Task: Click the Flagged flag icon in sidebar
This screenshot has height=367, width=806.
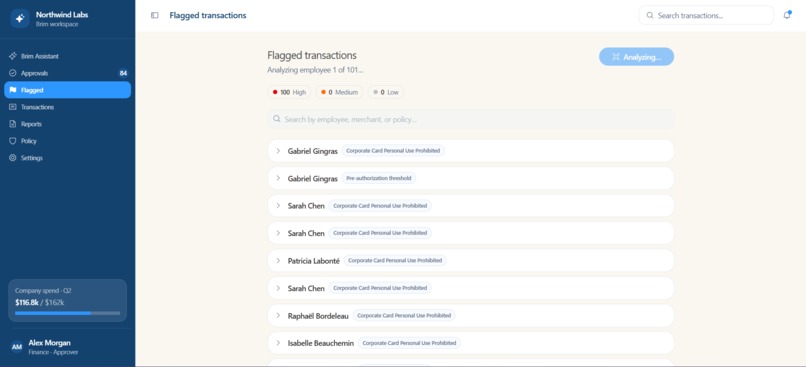Action: click(x=13, y=90)
